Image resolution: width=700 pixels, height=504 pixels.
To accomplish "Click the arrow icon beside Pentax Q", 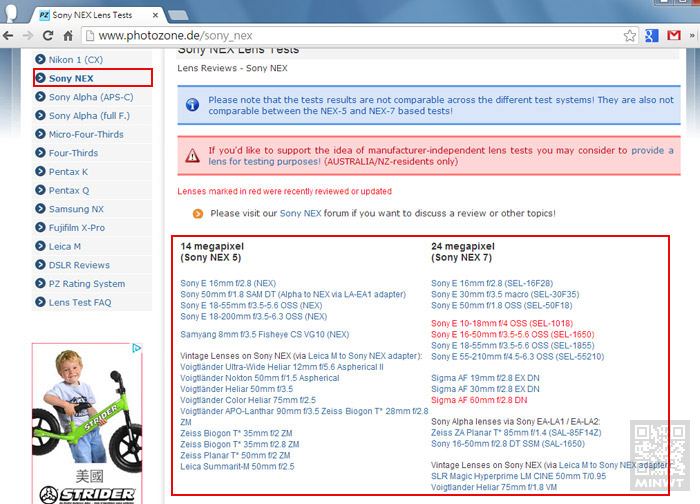I will click(x=40, y=190).
